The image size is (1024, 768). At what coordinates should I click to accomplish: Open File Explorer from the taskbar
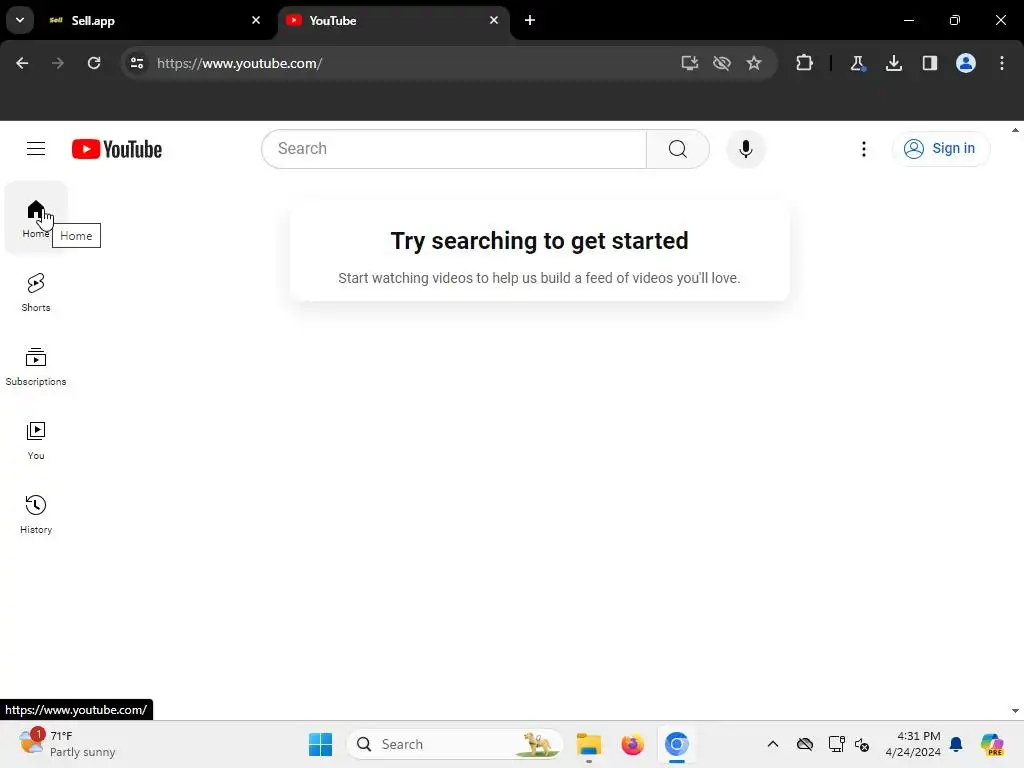[588, 744]
